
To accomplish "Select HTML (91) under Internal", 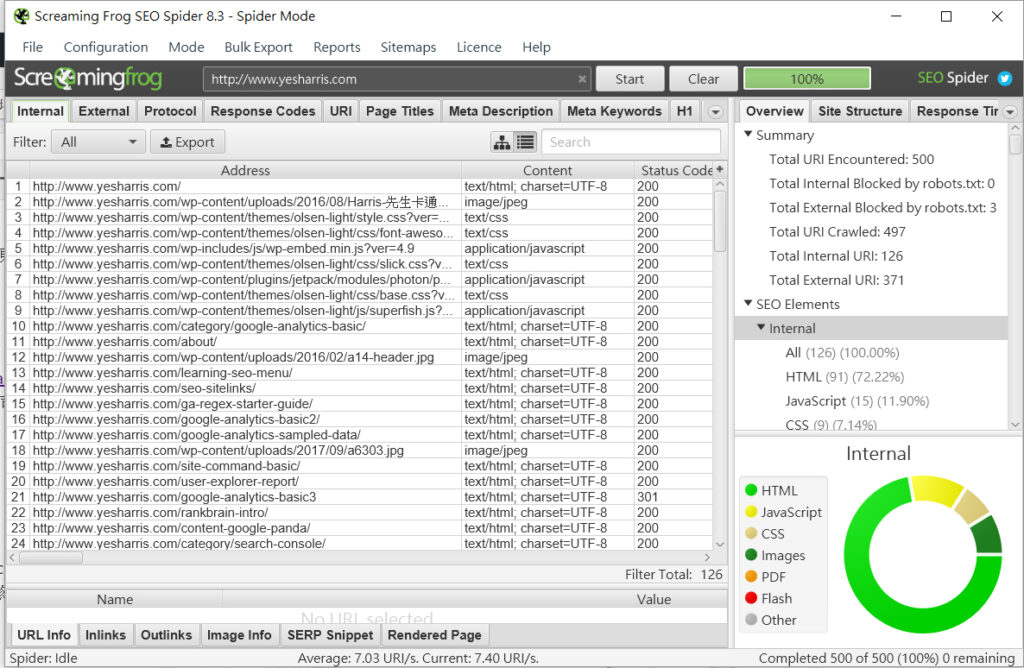I will [x=844, y=377].
